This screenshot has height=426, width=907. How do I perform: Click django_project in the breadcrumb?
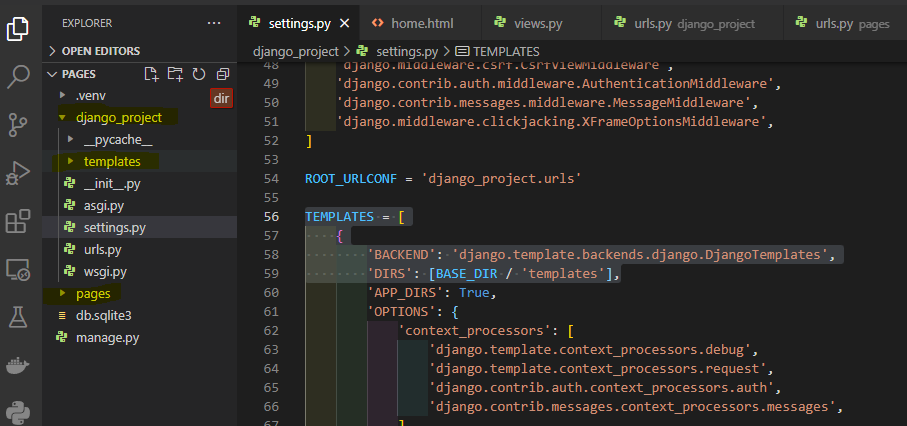point(296,51)
